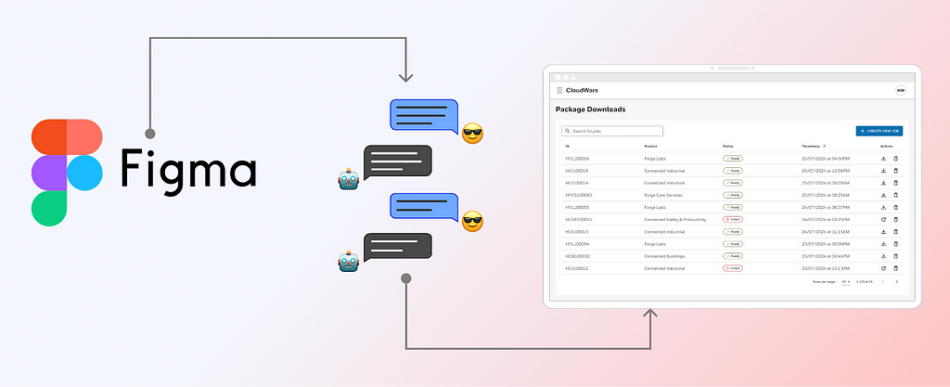Click the Create New Job button
This screenshot has height=387, width=950.
(879, 131)
